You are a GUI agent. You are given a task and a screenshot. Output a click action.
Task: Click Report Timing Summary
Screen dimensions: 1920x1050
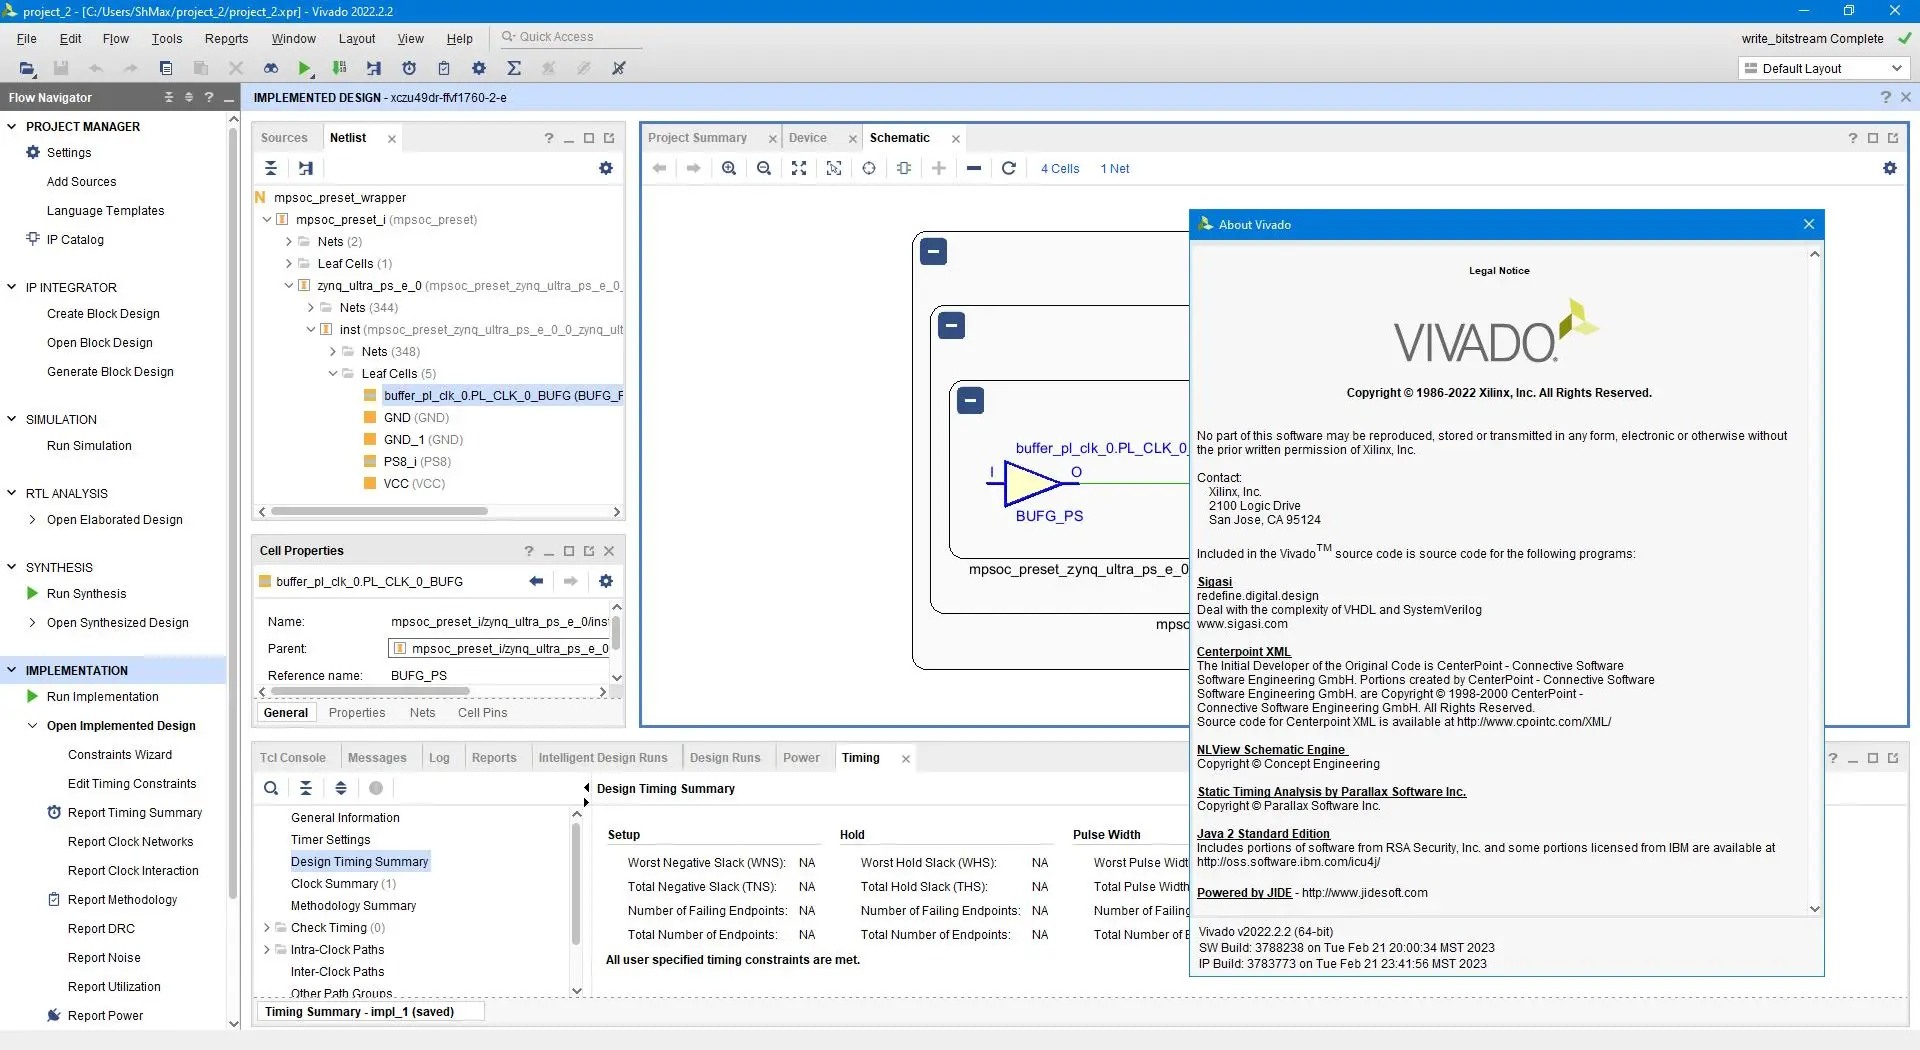tap(135, 812)
